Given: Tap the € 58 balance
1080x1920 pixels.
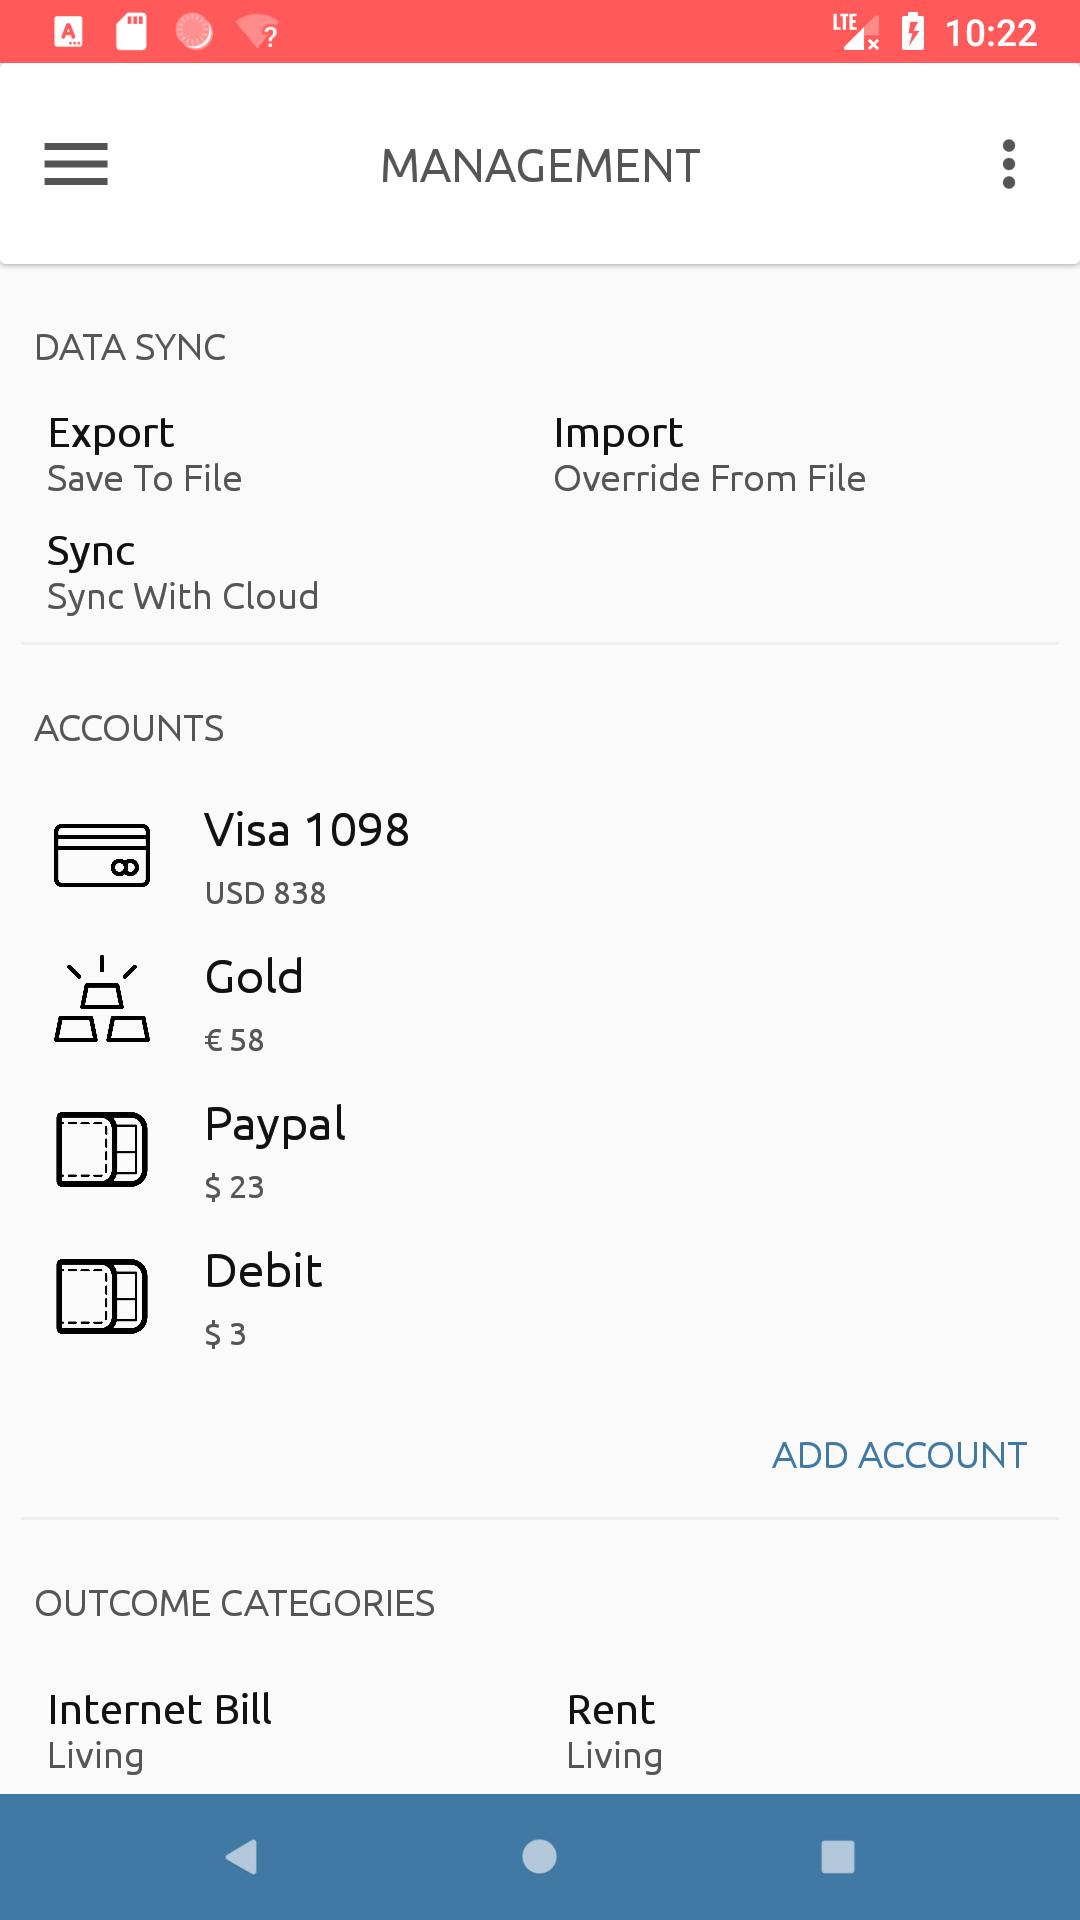Looking at the screenshot, I should pos(234,1040).
